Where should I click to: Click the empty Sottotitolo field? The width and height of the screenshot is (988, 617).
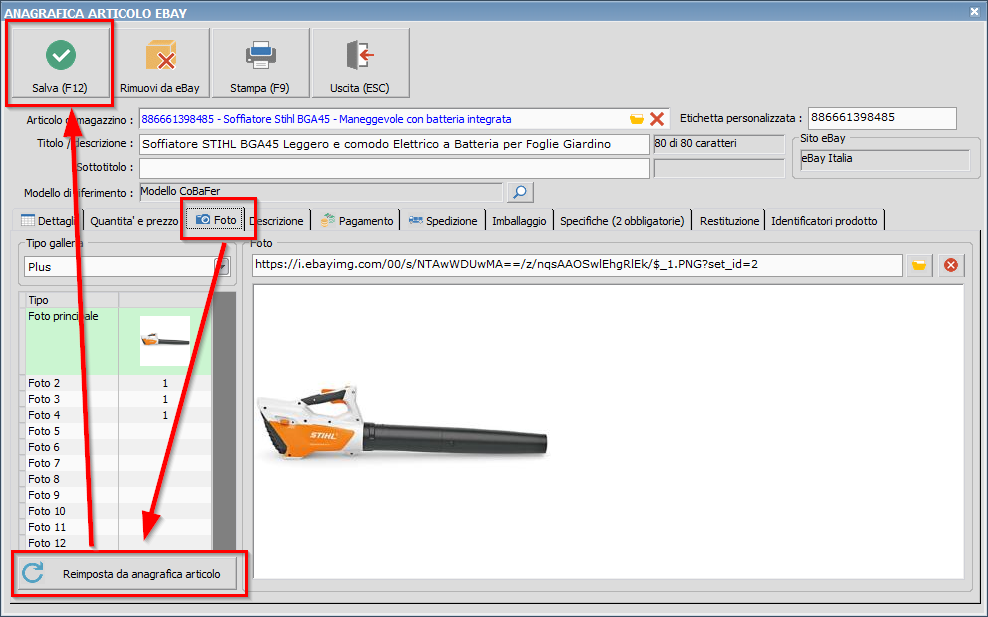(x=394, y=168)
